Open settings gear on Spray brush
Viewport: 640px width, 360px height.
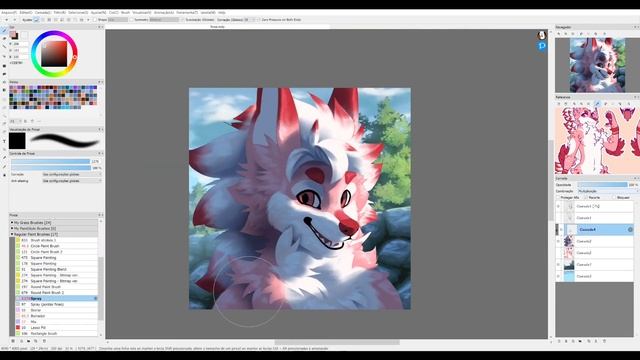[96, 298]
